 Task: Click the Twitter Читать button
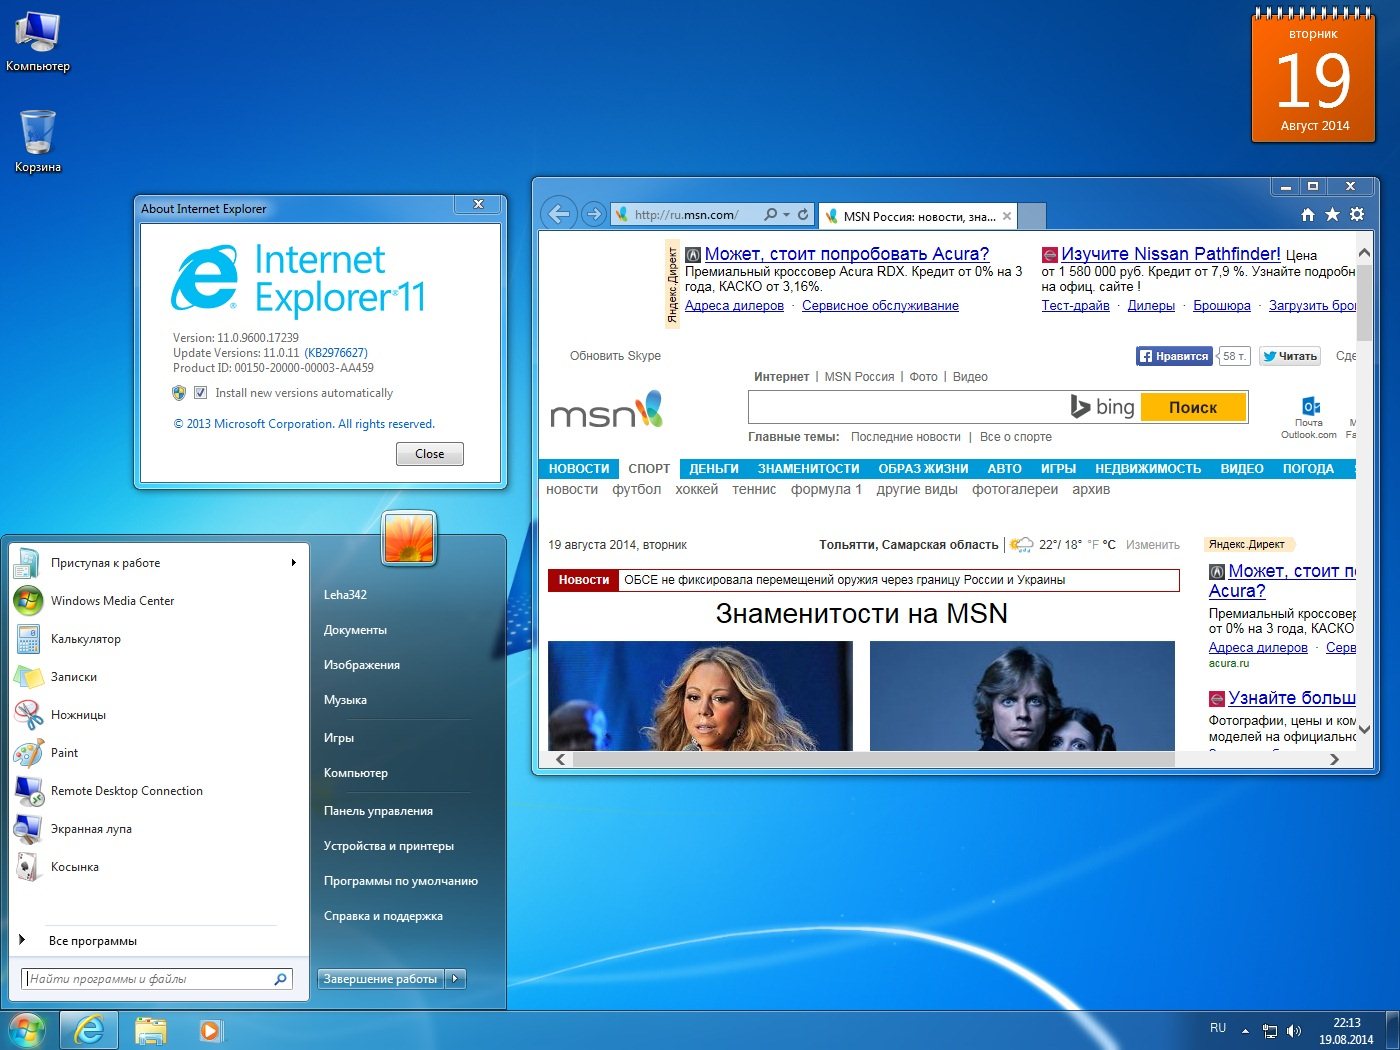1290,356
